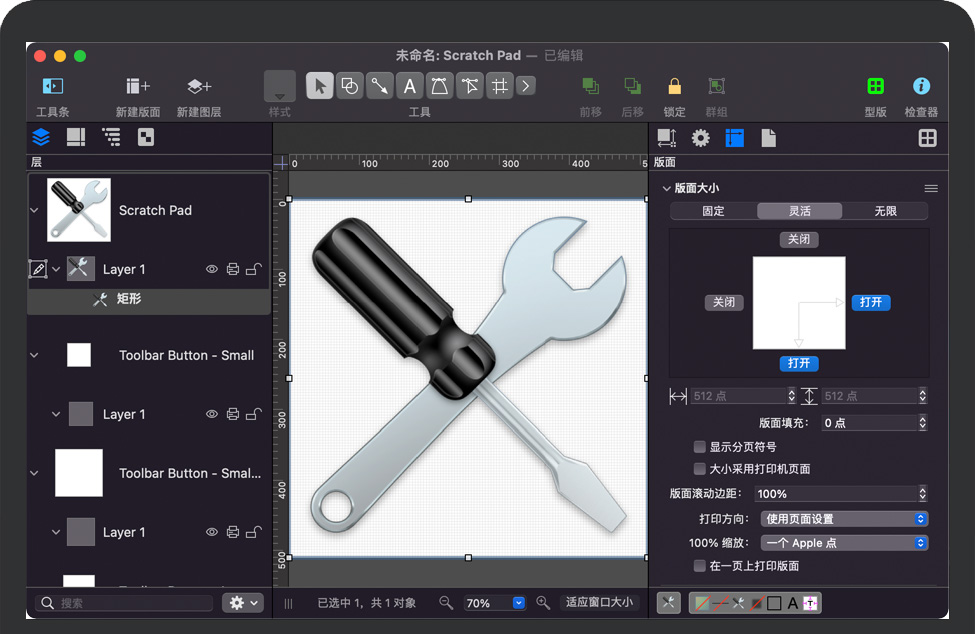Activate the Text tool in toolbar
Viewport: 975px width, 634px height.
click(x=409, y=86)
